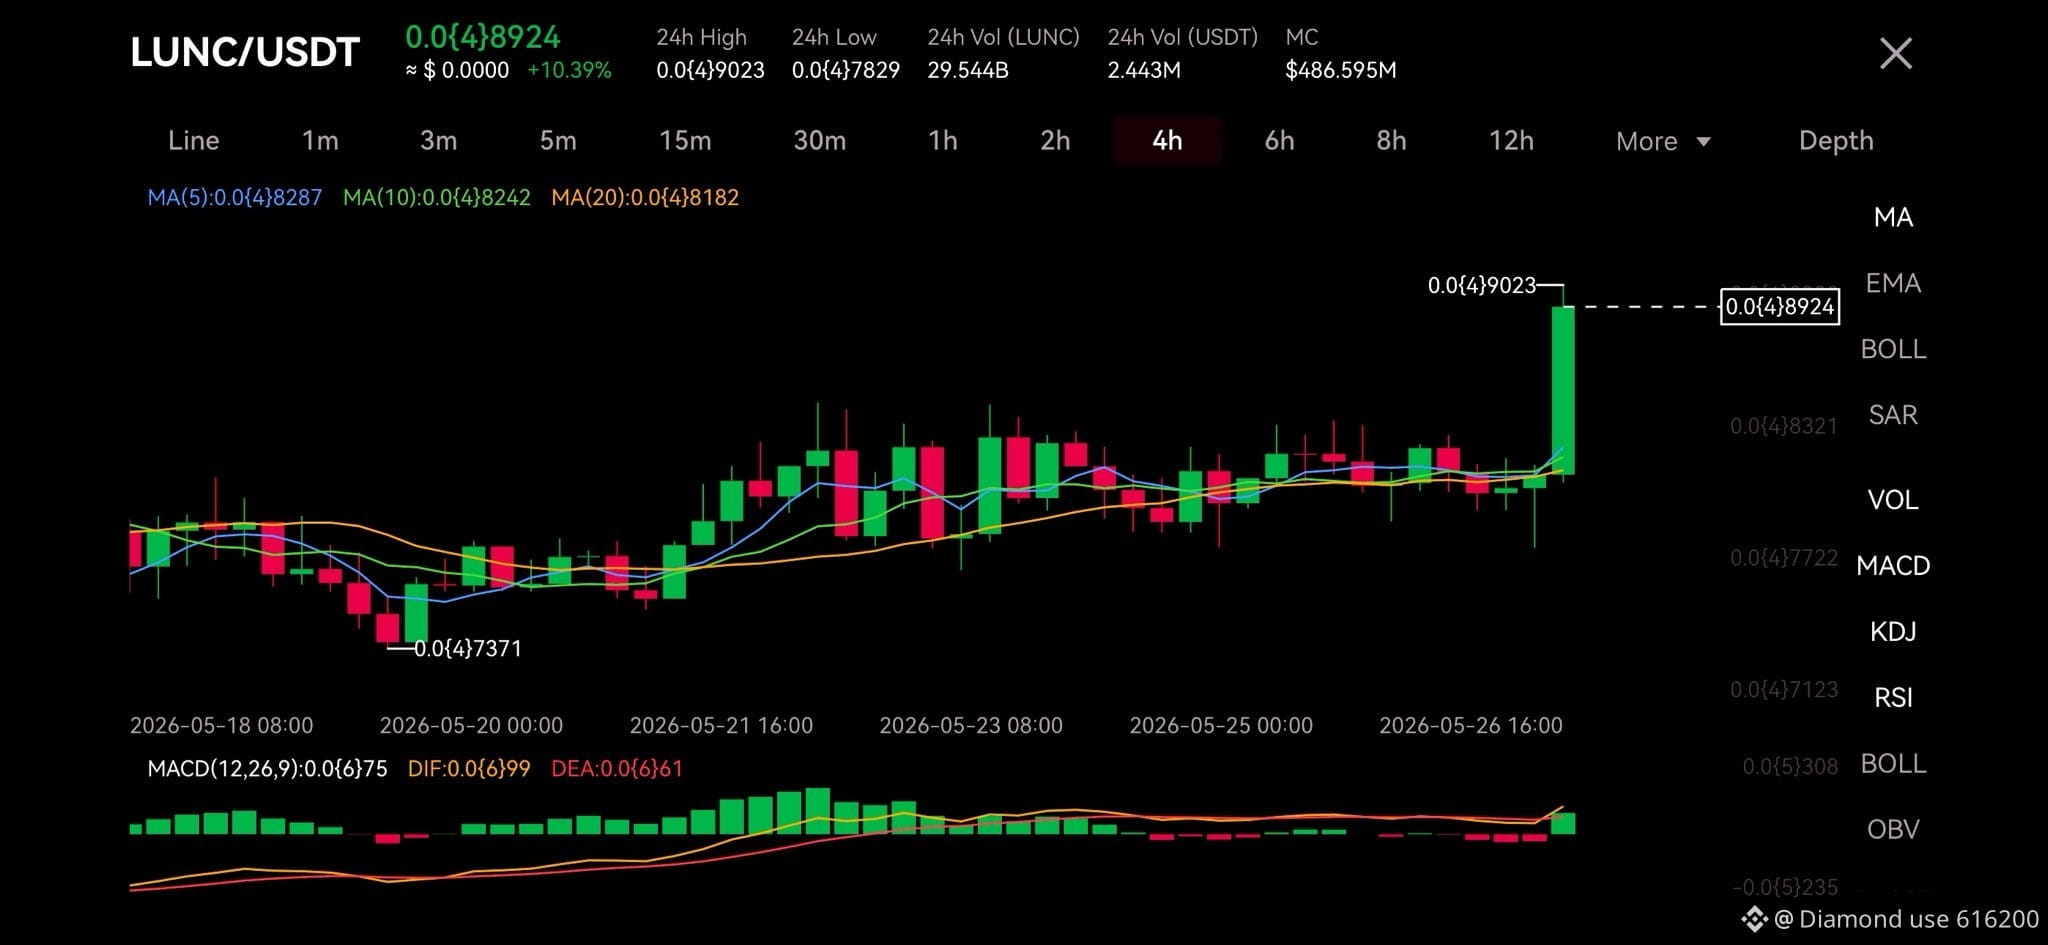Click the LUNC/USDT pair title

click(245, 53)
